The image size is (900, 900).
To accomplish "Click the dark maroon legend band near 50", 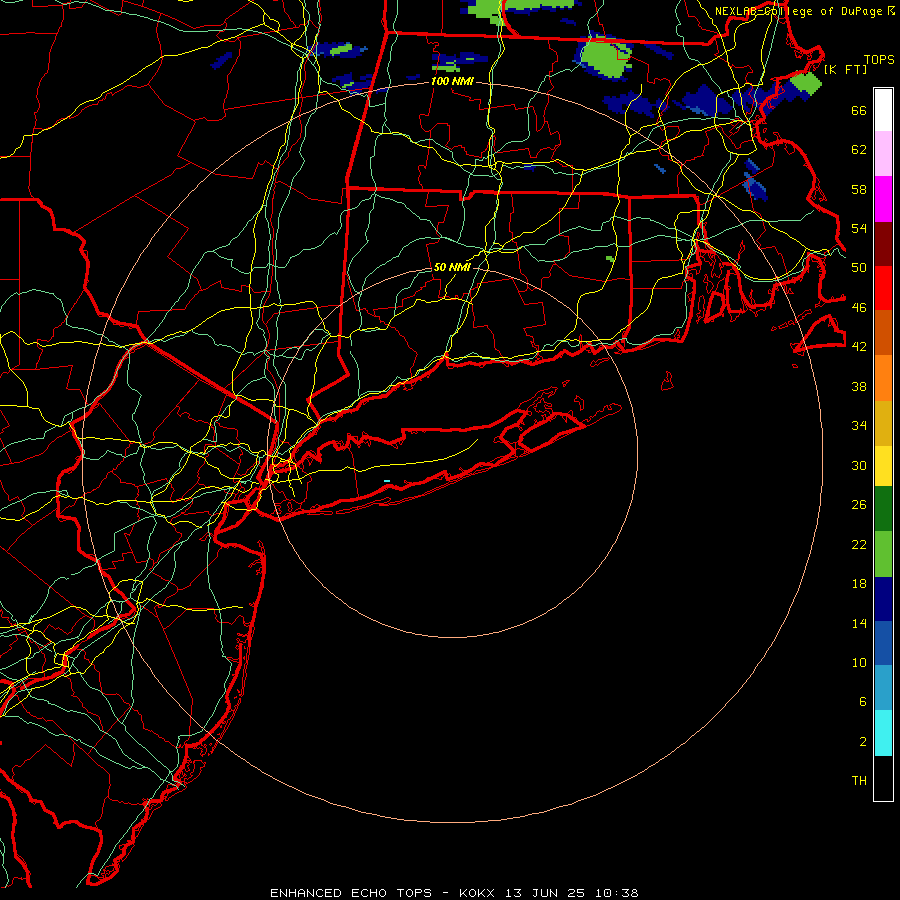I will pyautogui.click(x=883, y=244).
